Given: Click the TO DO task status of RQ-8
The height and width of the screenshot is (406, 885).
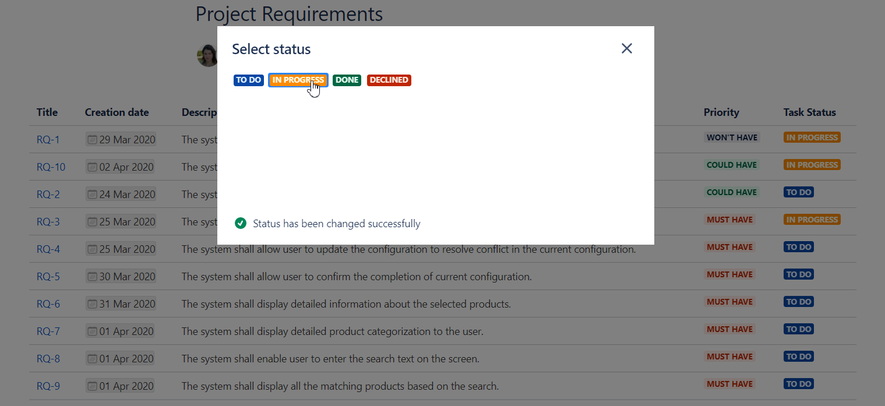Looking at the screenshot, I should [799, 356].
